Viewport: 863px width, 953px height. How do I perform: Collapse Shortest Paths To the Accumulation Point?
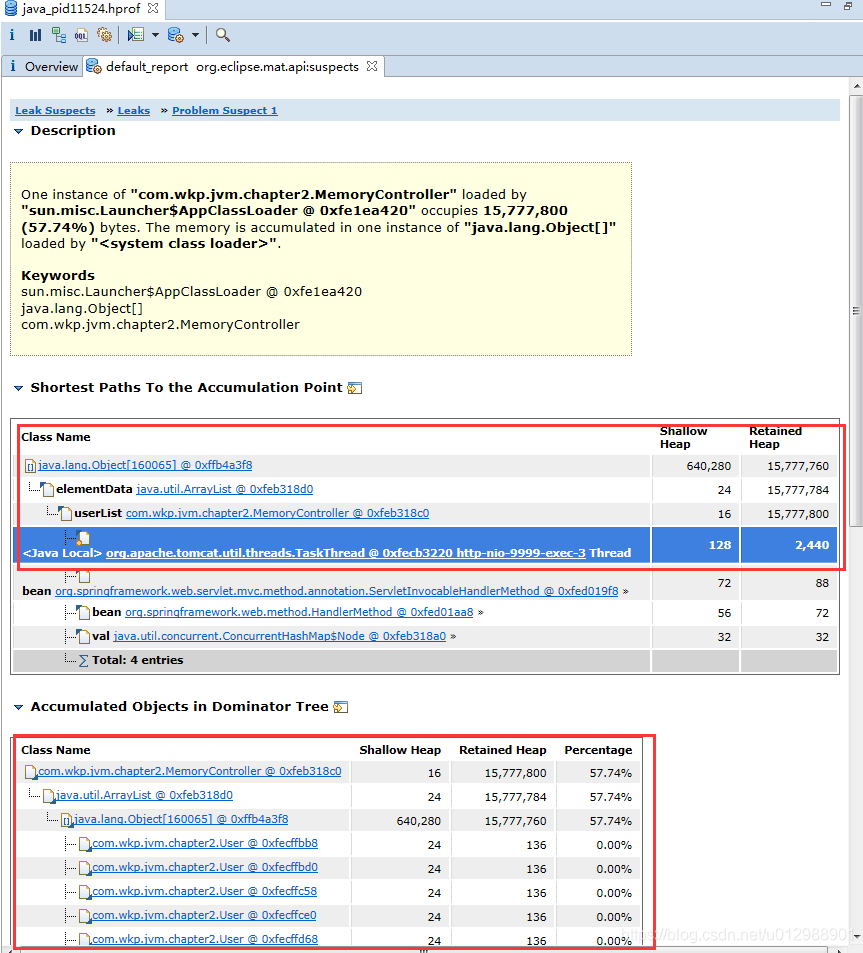[x=18, y=388]
